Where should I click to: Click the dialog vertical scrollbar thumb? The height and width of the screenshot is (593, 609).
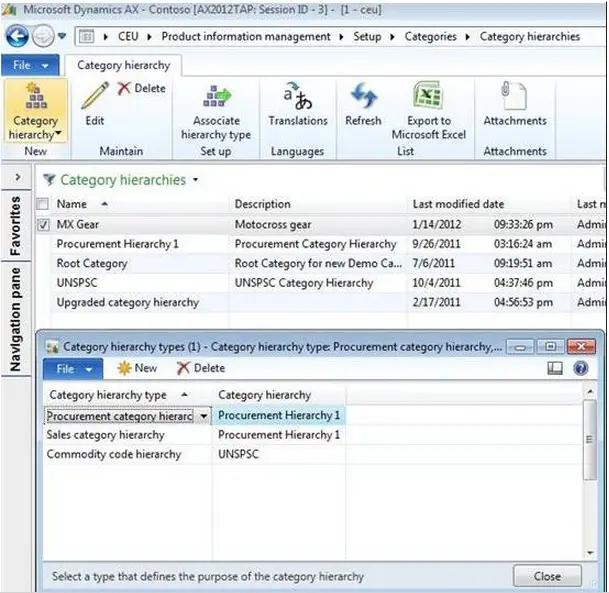click(x=590, y=440)
